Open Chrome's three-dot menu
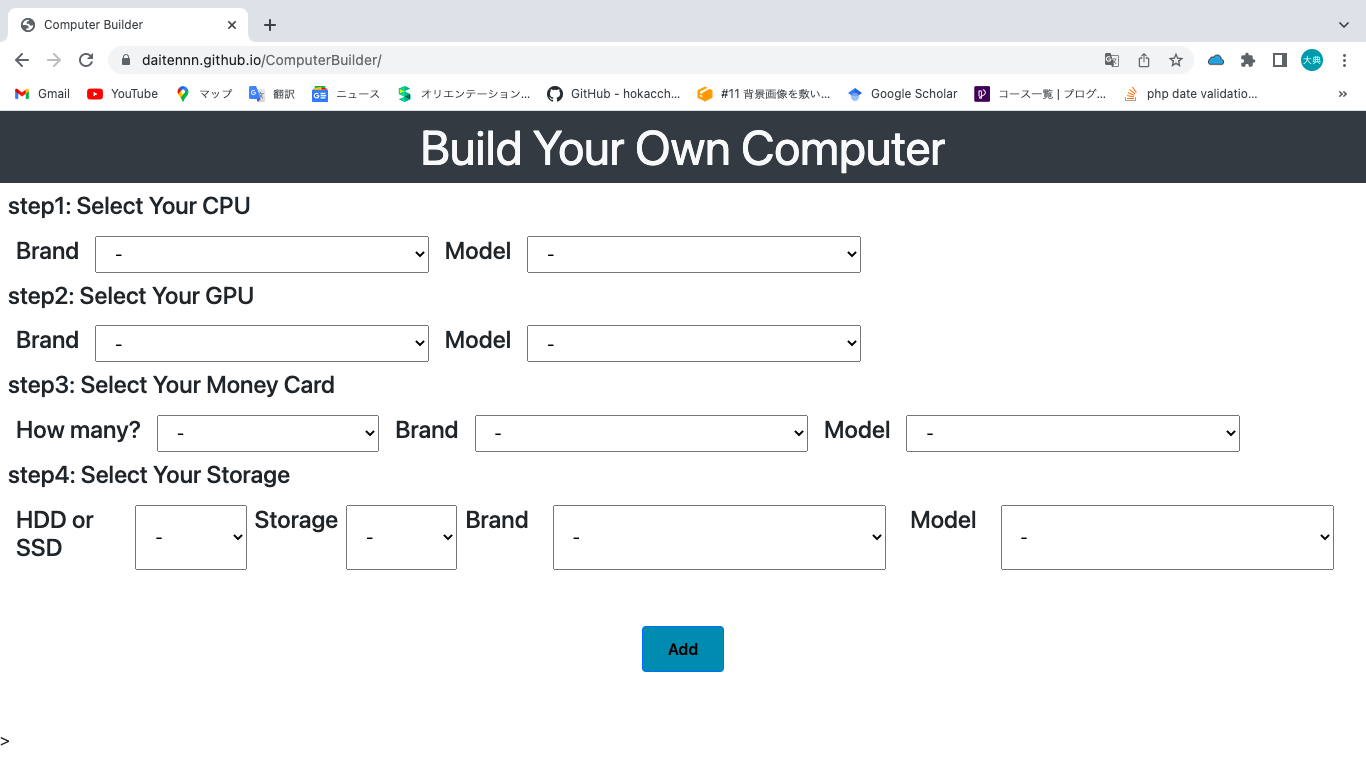The height and width of the screenshot is (768, 1366). [x=1345, y=60]
